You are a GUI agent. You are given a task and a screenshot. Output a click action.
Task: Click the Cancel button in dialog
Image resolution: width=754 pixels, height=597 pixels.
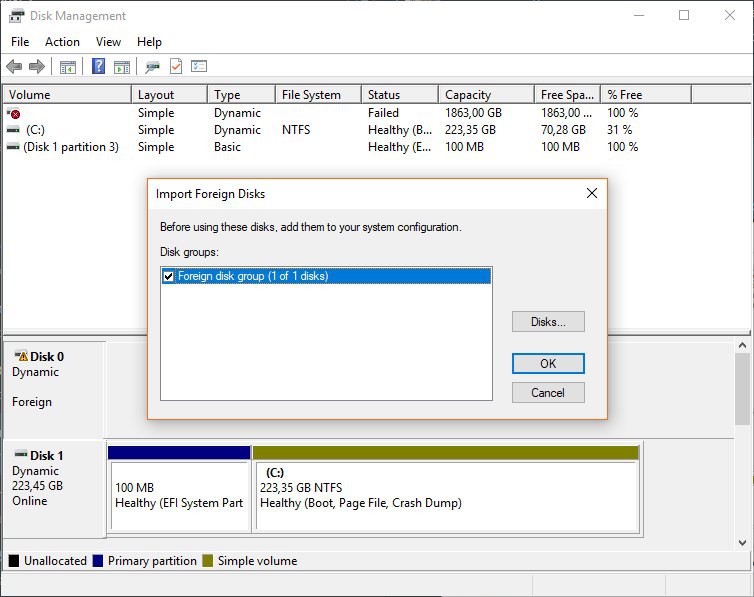(548, 393)
